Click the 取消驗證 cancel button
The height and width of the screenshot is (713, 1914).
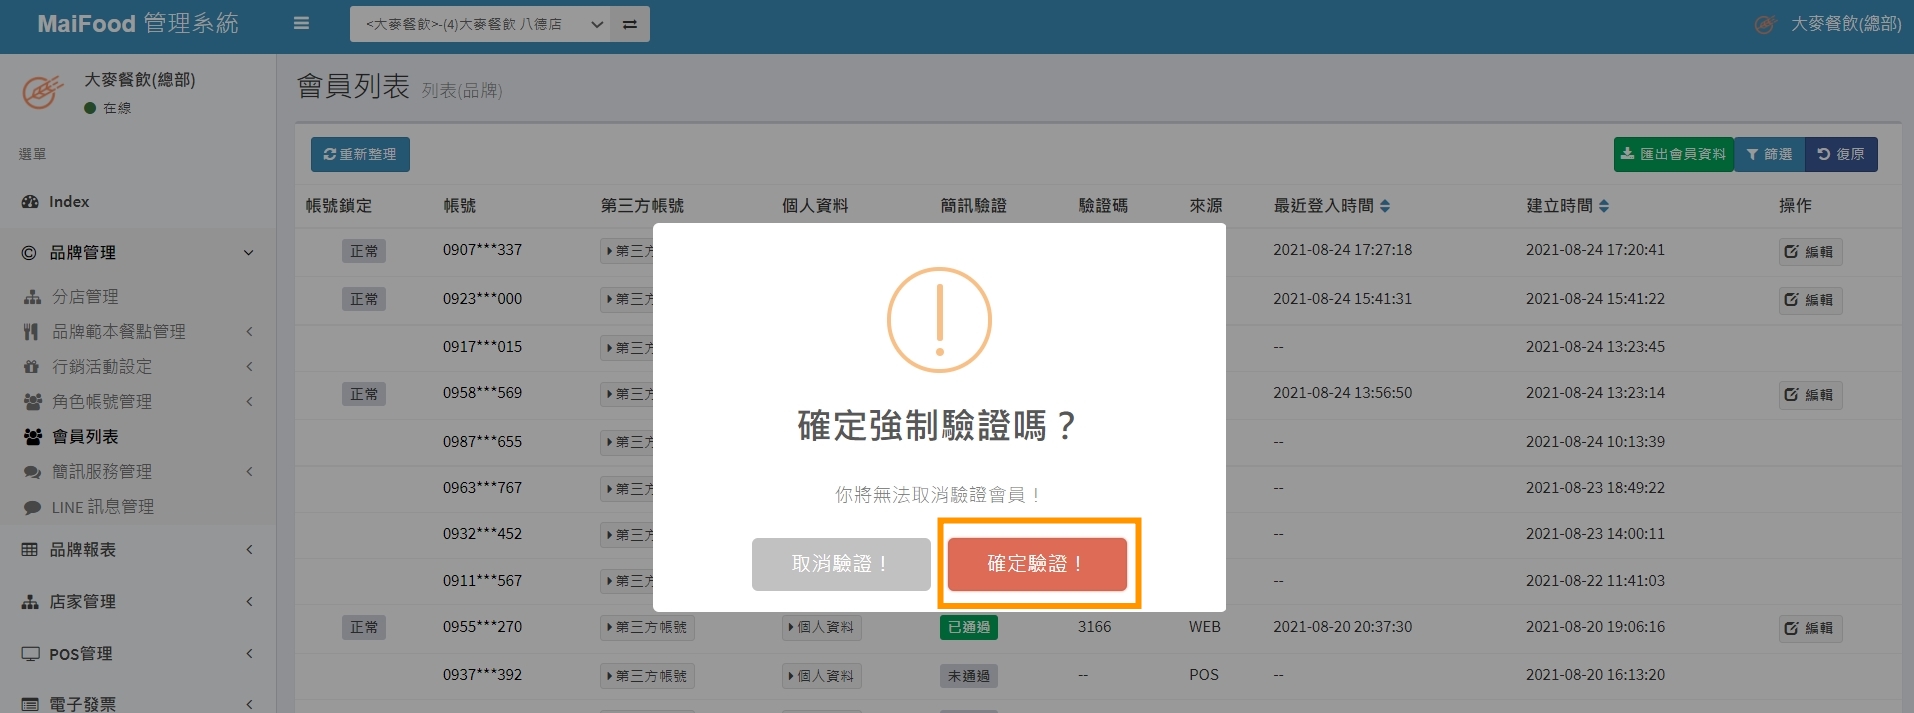click(x=841, y=564)
